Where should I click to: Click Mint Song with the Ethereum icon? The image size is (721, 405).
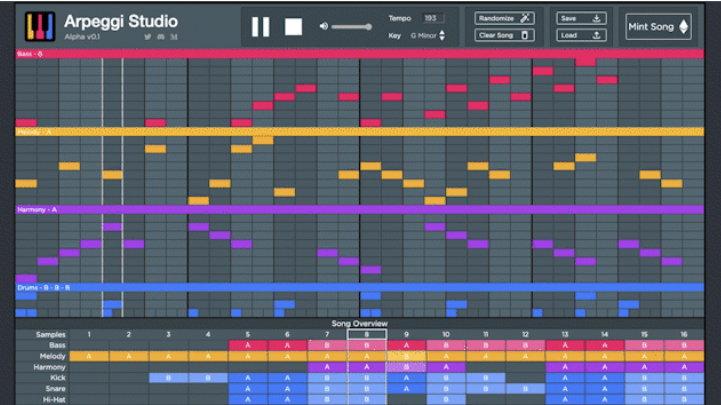[658, 27]
